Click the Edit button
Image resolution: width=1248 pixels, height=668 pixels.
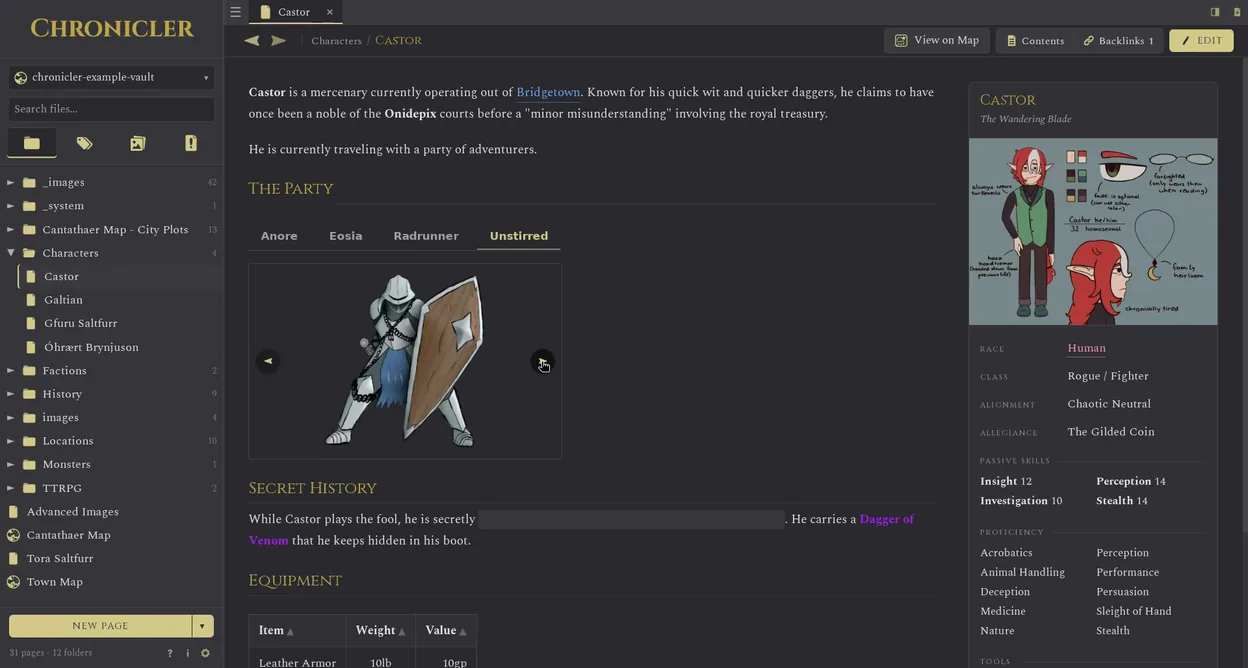(1201, 40)
